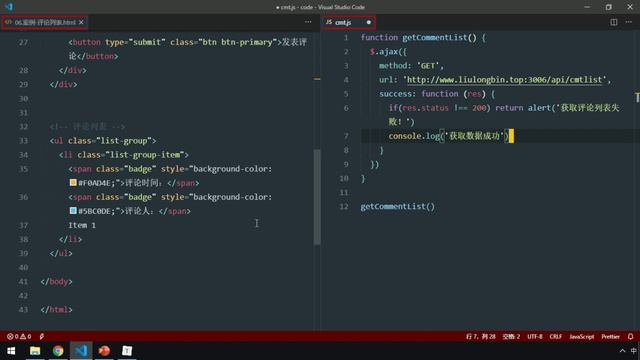Image resolution: width=640 pixels, height=360 pixels.
Task: Launch Google Chrome from the taskbar
Action: [58, 351]
